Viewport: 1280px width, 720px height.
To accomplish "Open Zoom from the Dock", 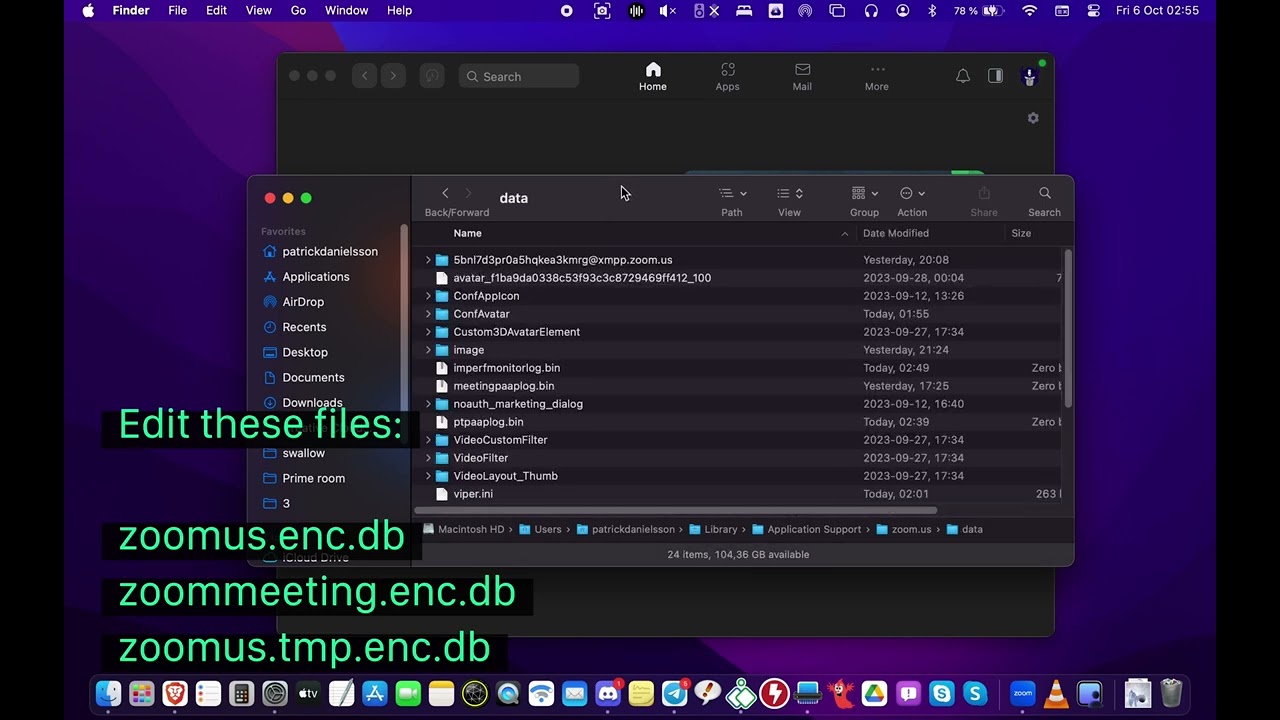I will [1022, 693].
